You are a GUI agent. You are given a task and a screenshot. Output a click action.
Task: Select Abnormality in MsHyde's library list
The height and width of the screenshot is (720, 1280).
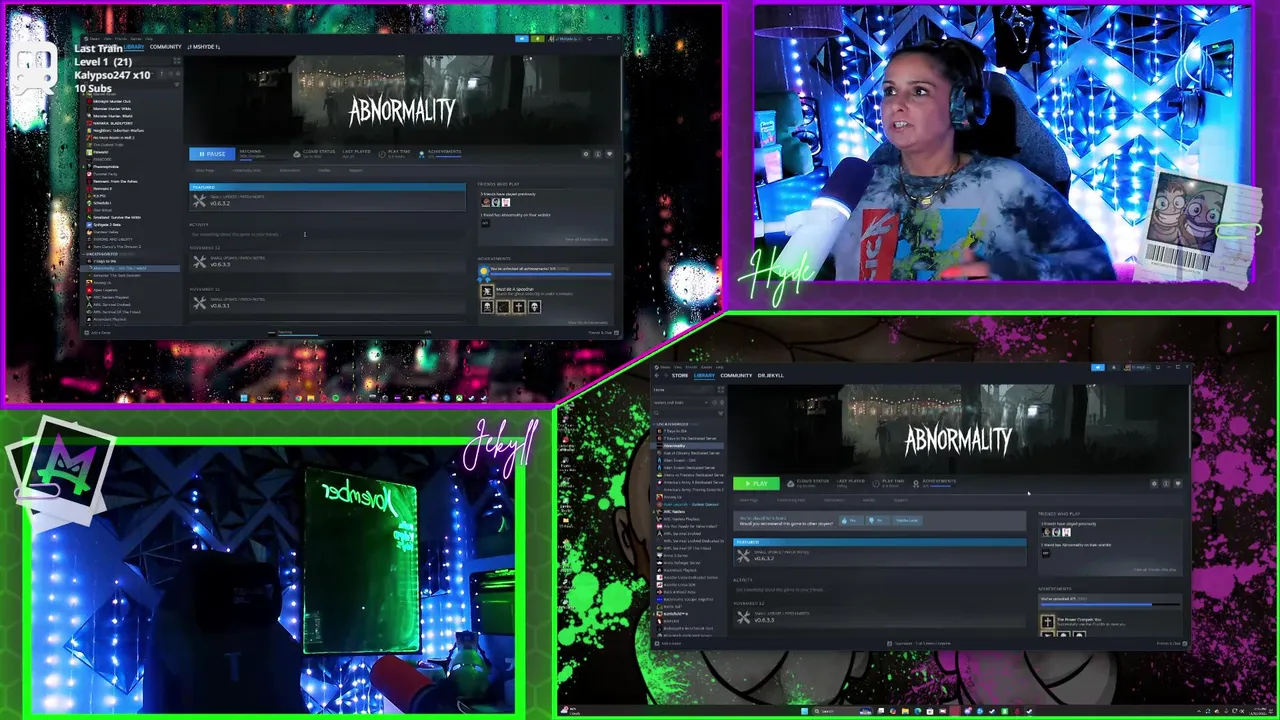(x=130, y=268)
